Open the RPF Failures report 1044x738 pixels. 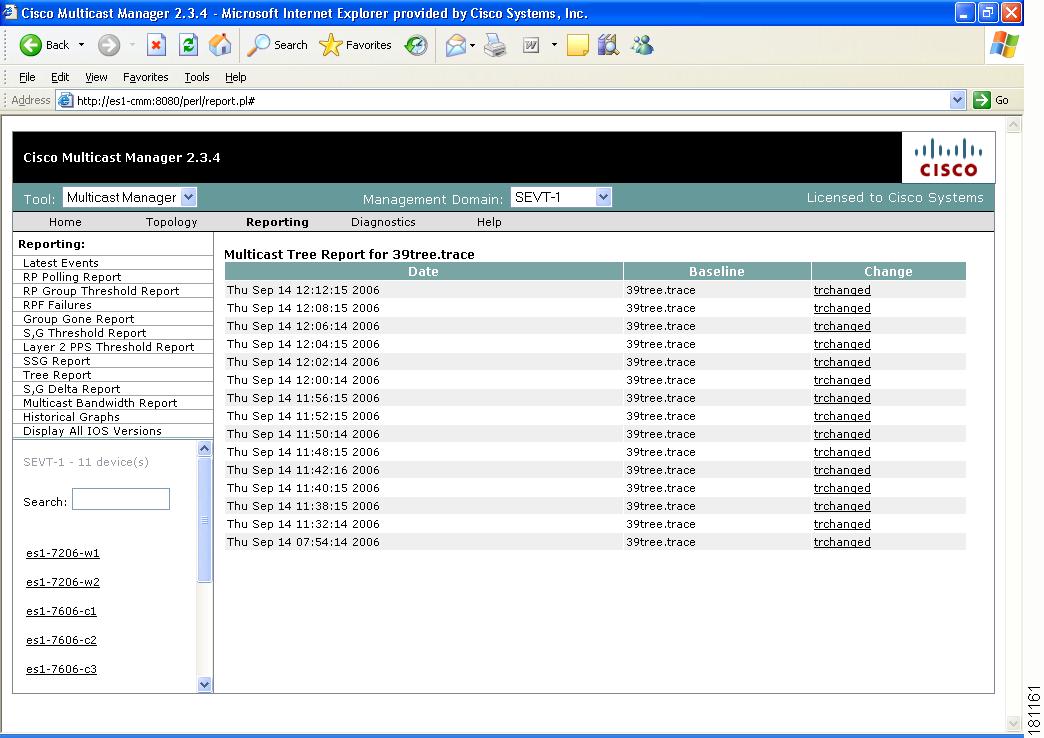(57, 305)
